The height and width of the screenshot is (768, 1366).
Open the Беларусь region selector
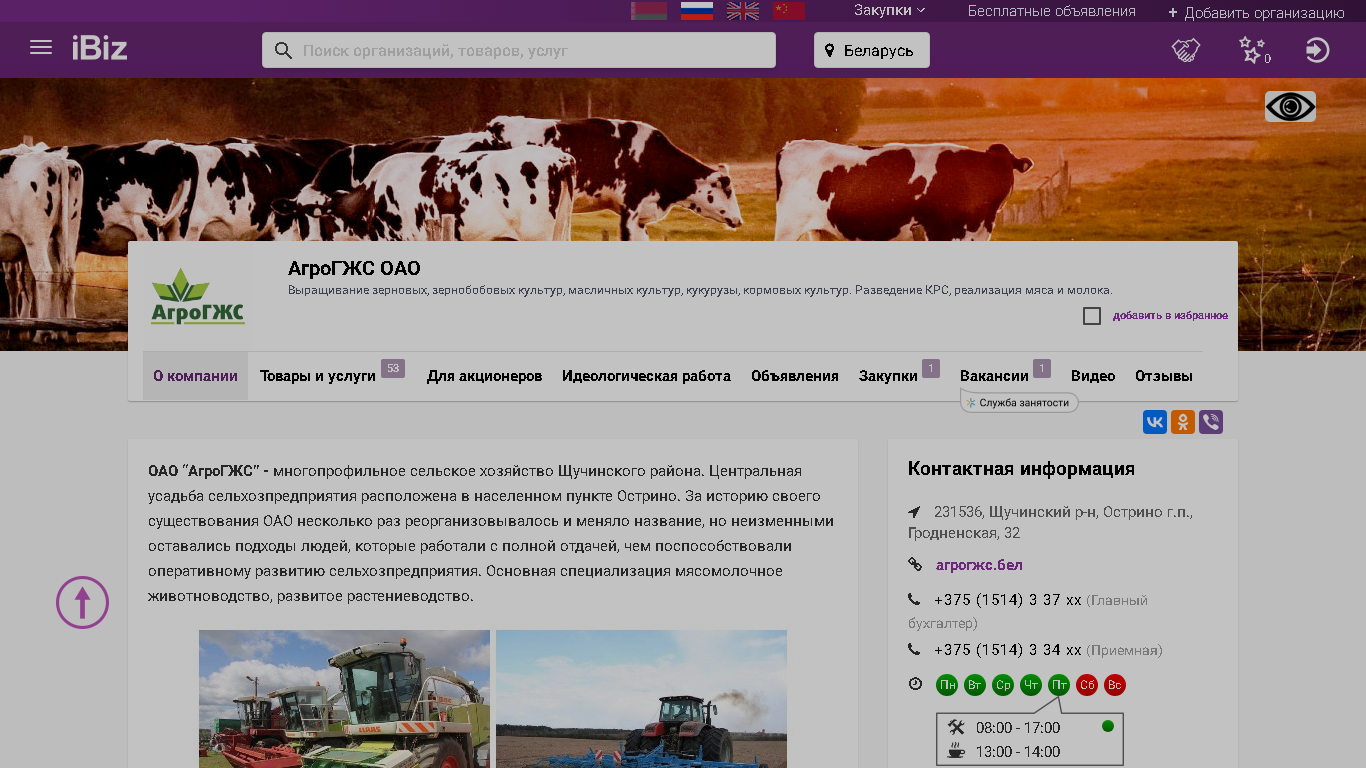click(x=872, y=50)
